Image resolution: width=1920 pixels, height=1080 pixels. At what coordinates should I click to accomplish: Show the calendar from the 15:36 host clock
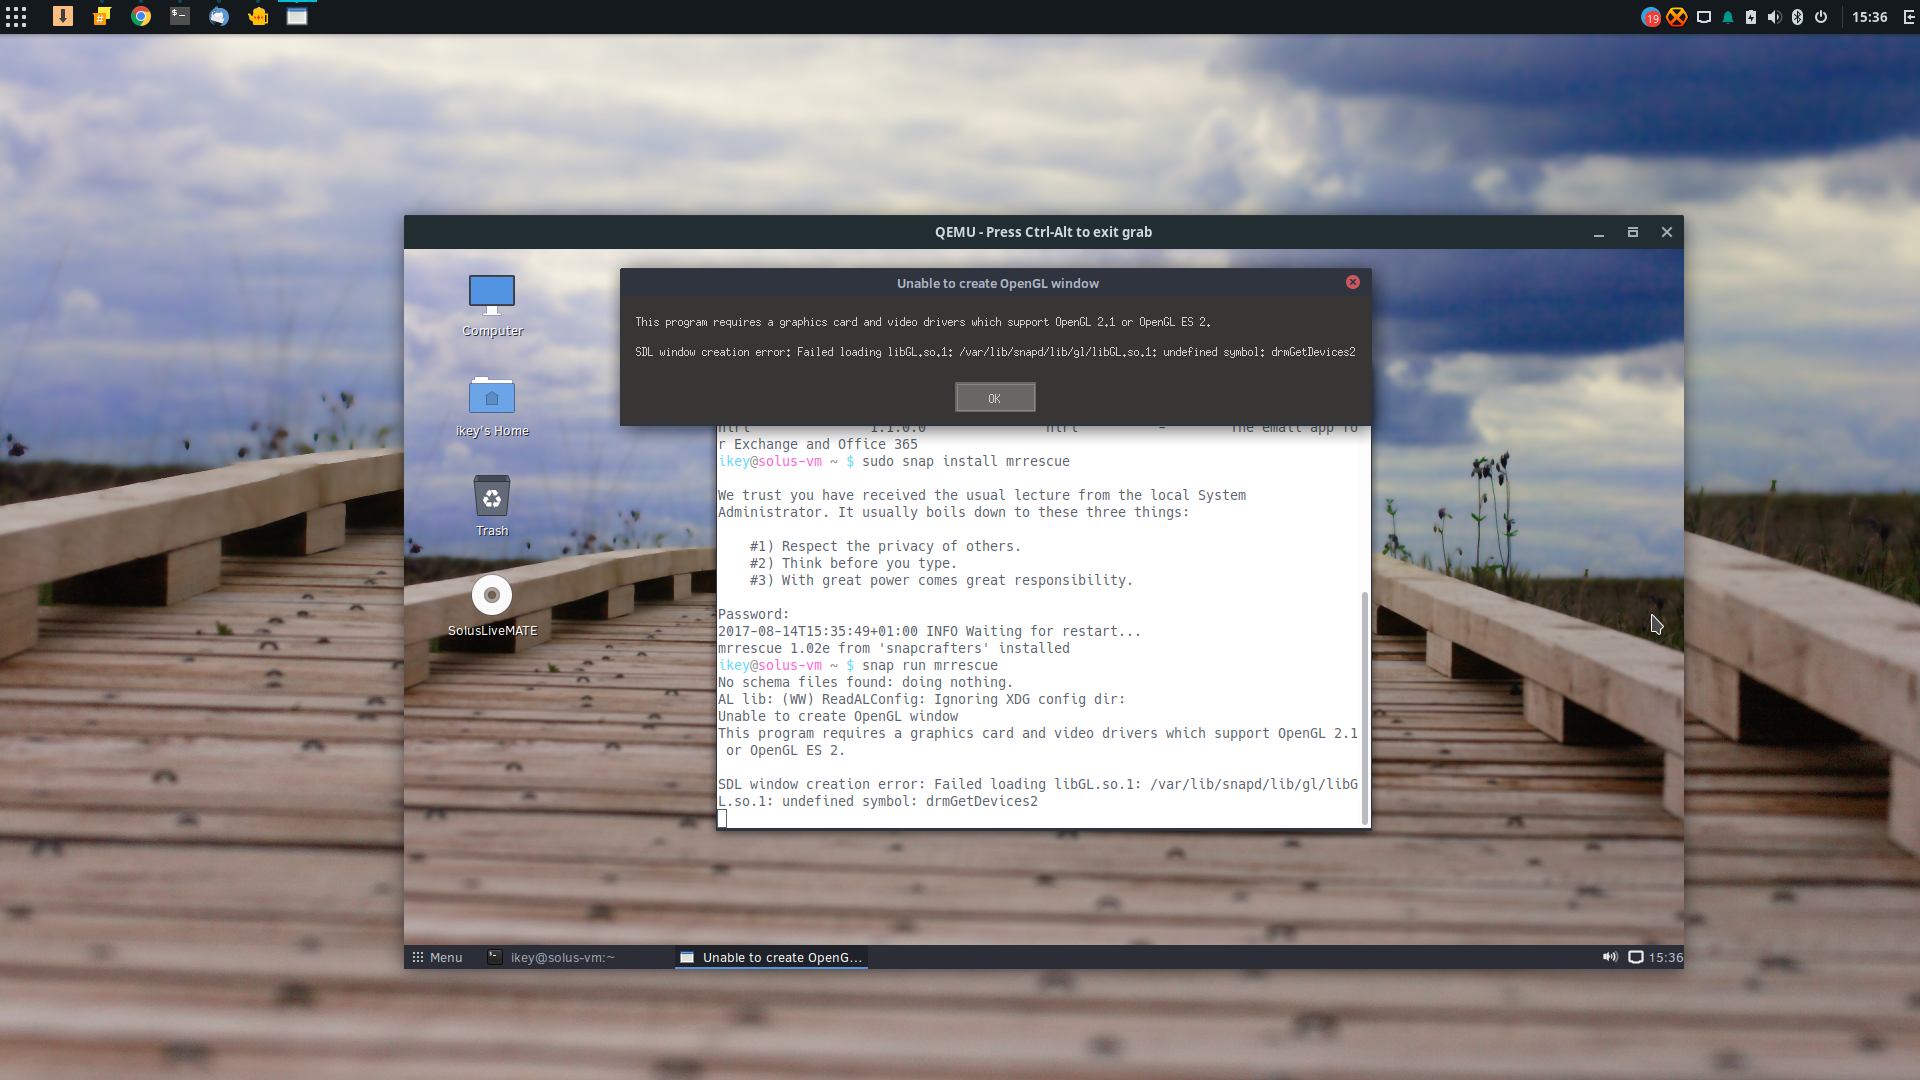pos(1869,17)
